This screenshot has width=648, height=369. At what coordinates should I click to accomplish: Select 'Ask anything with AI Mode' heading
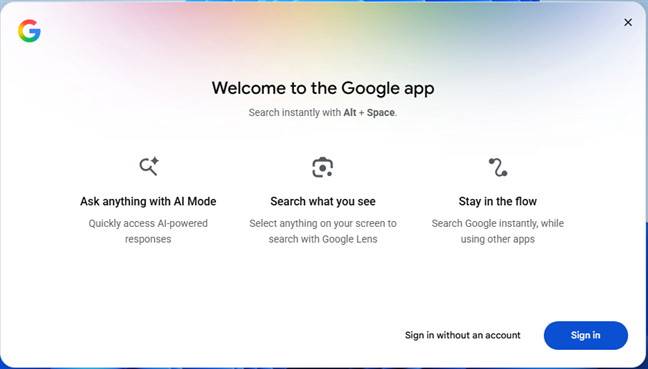(148, 201)
